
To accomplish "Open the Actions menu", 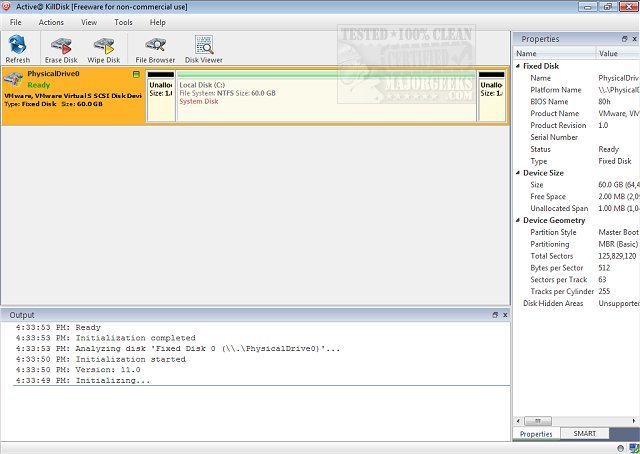I will (x=51, y=22).
